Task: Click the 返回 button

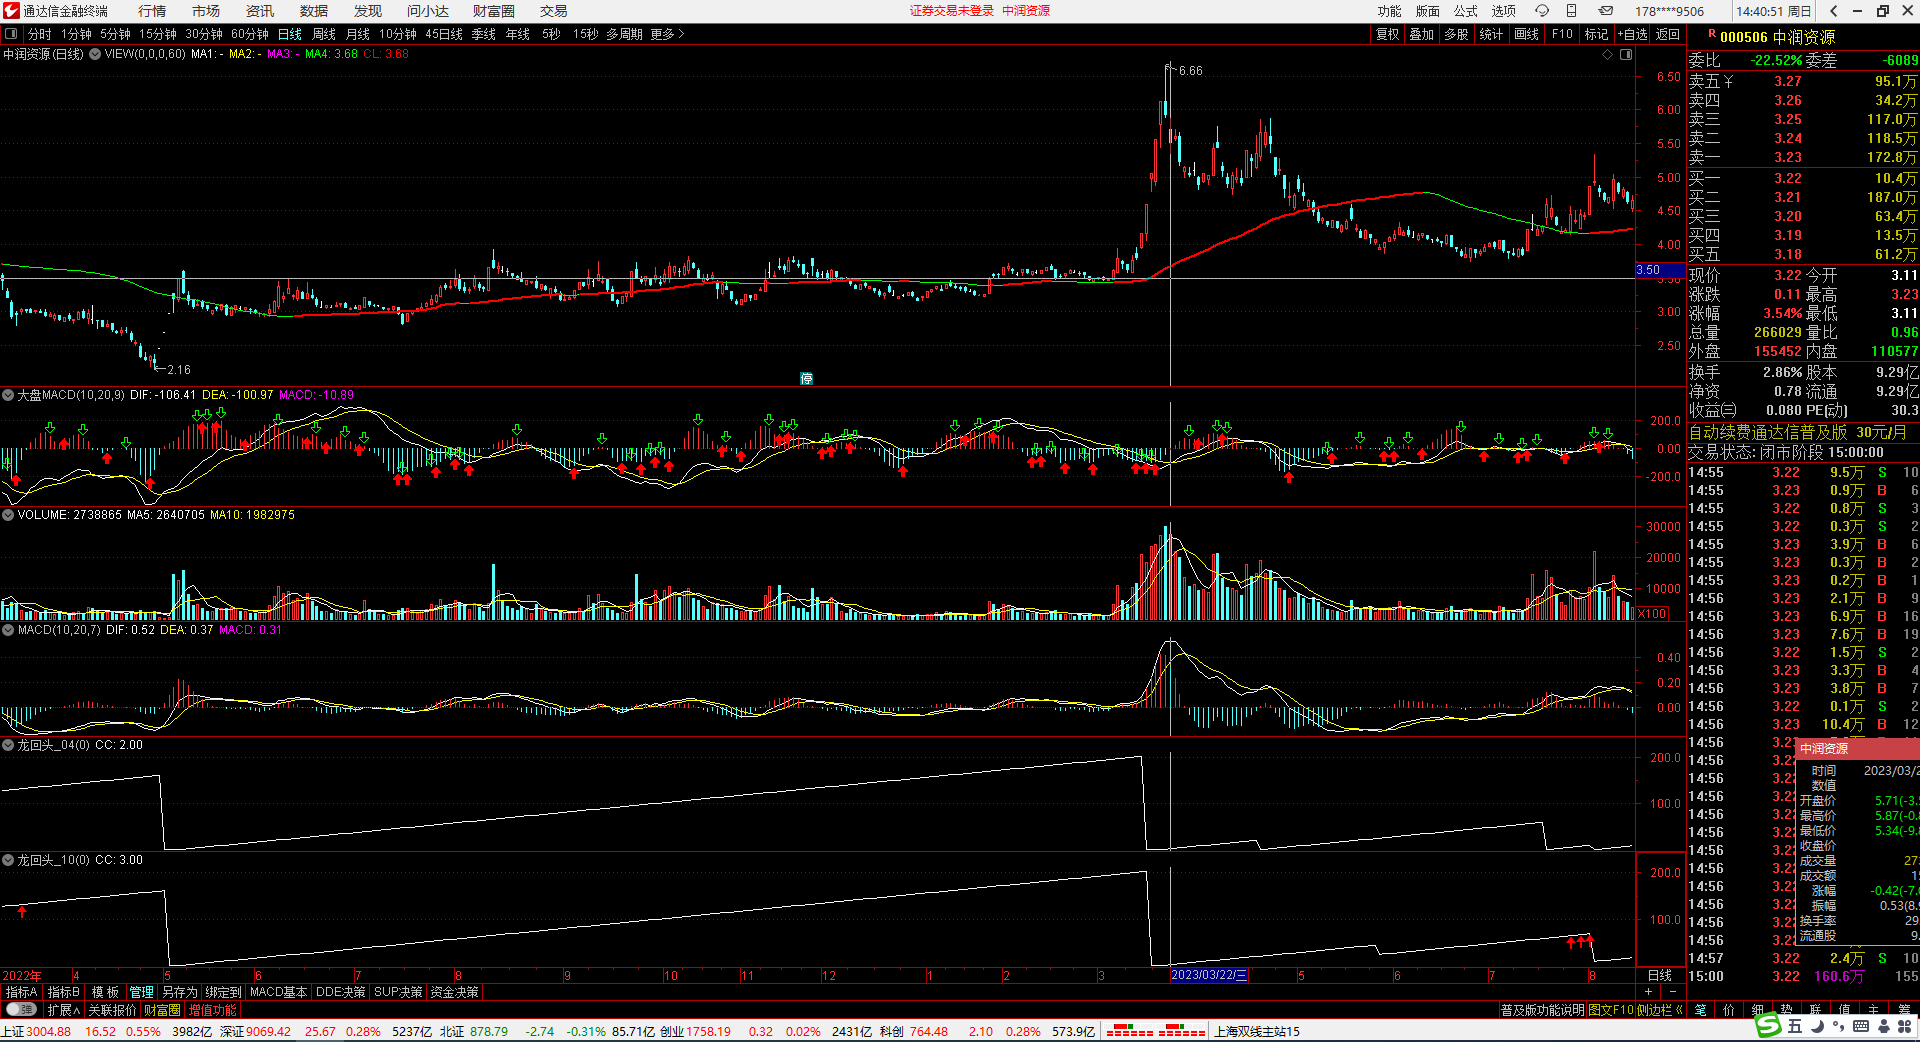Action: click(1667, 34)
